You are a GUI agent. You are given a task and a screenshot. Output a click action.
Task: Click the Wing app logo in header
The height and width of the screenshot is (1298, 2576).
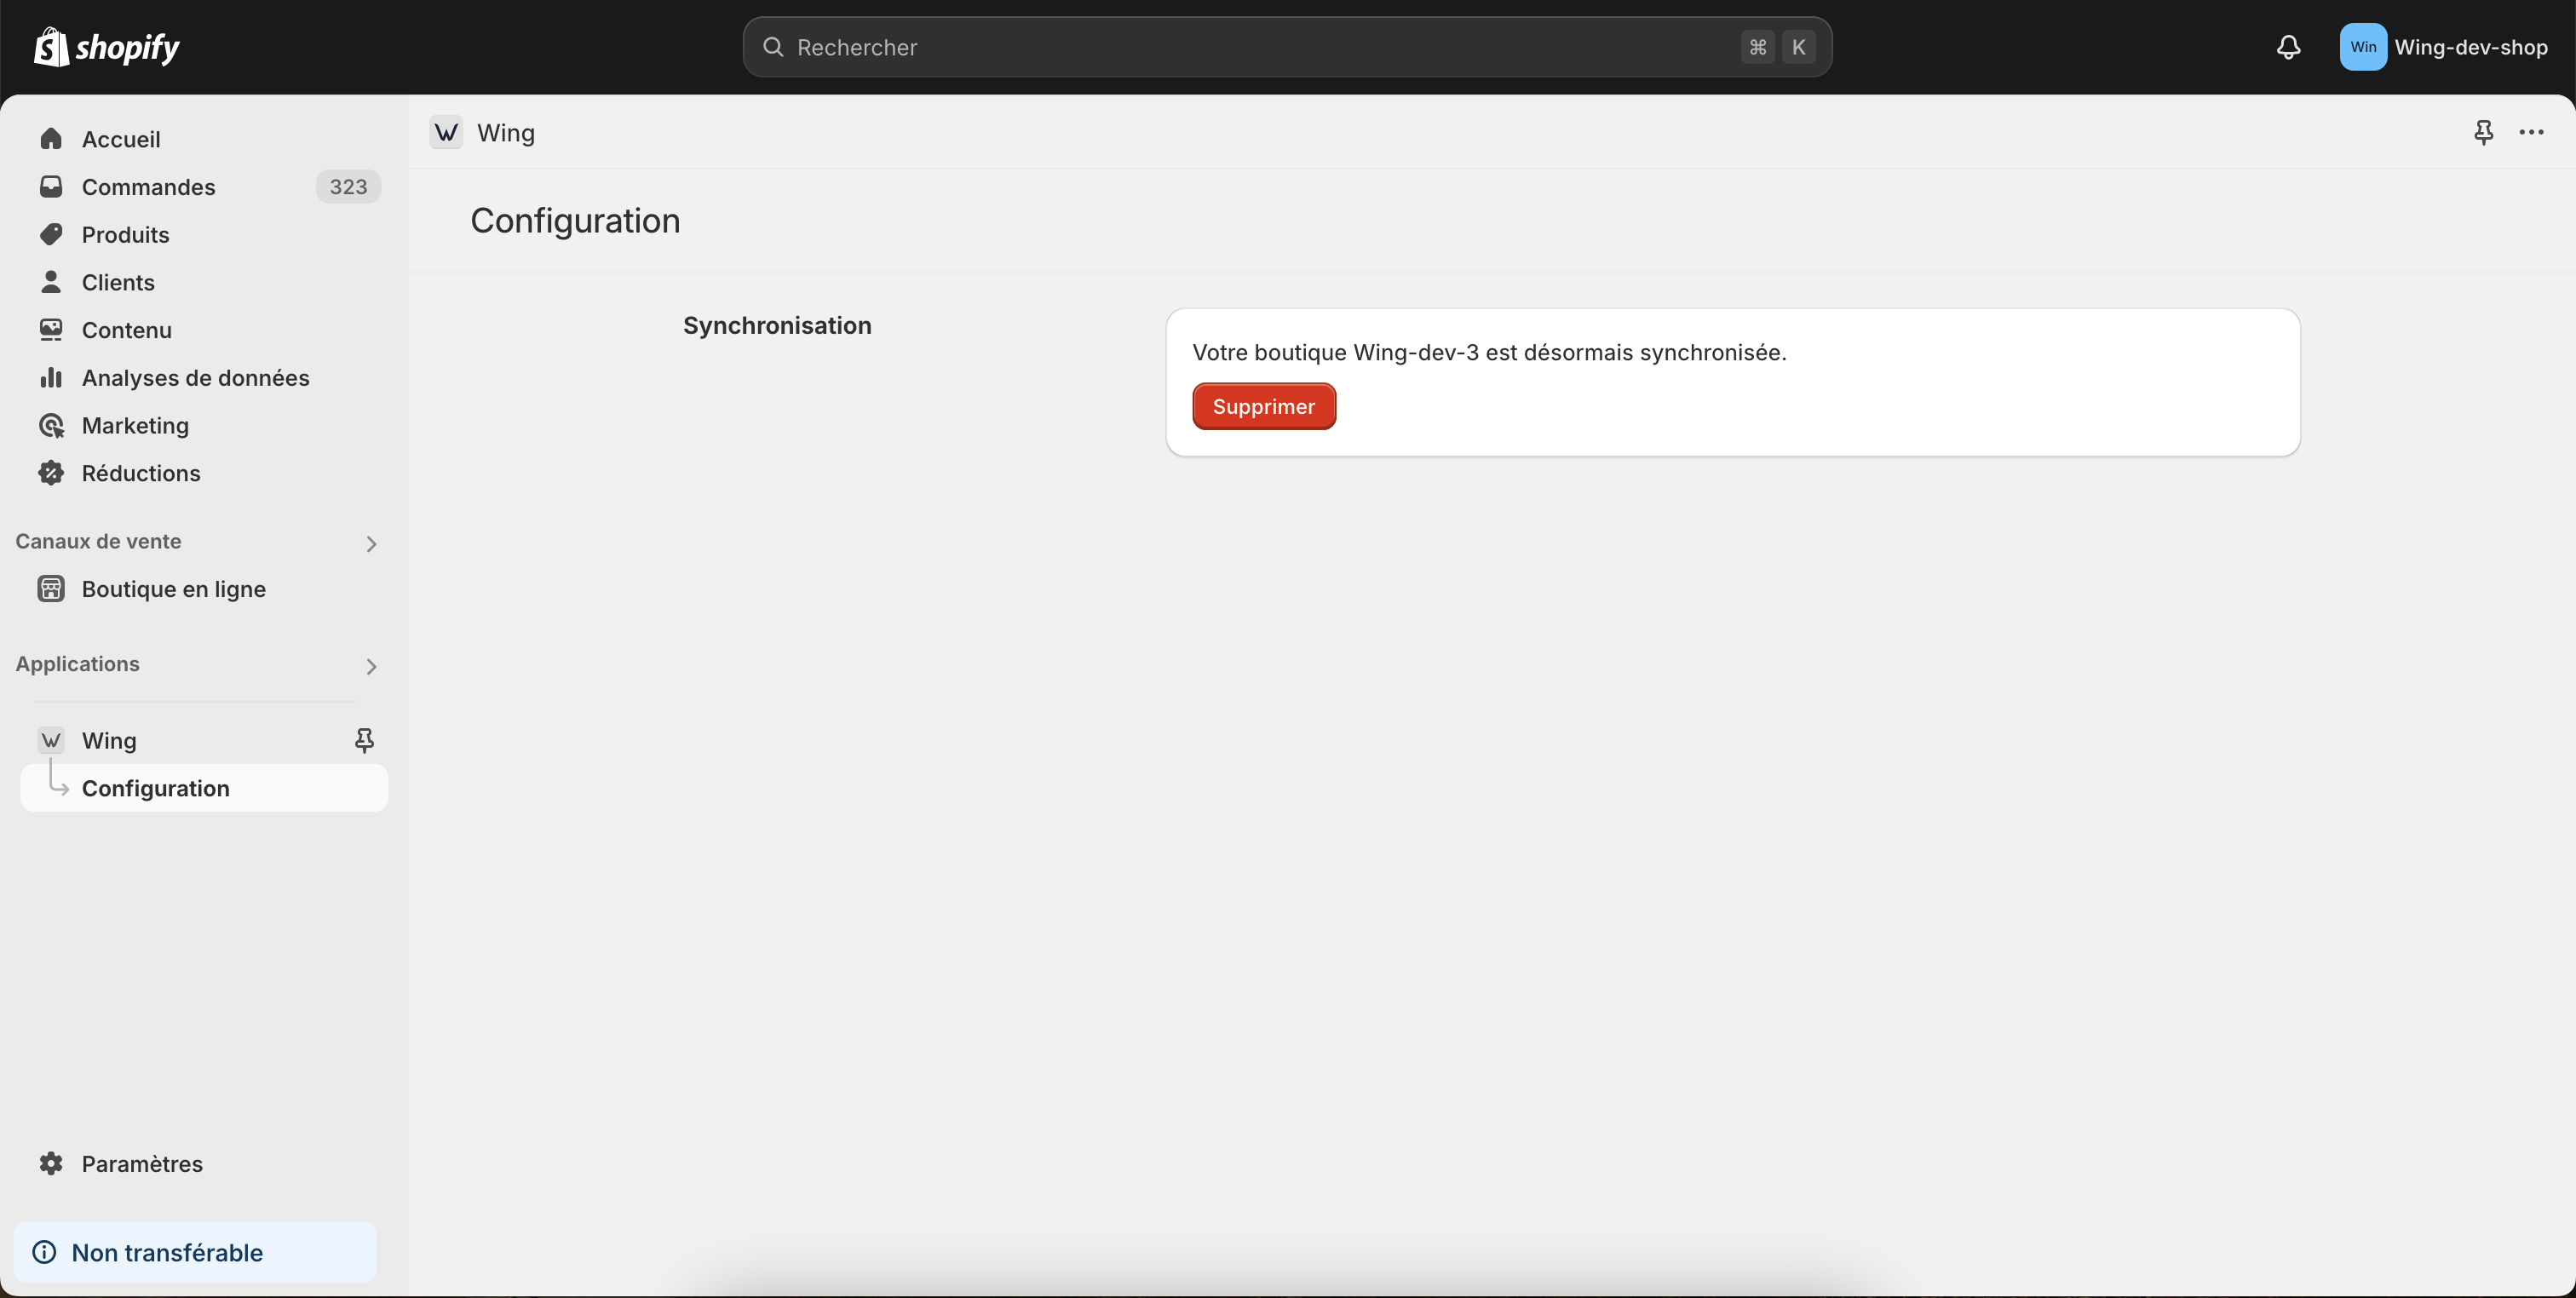pyautogui.click(x=446, y=132)
